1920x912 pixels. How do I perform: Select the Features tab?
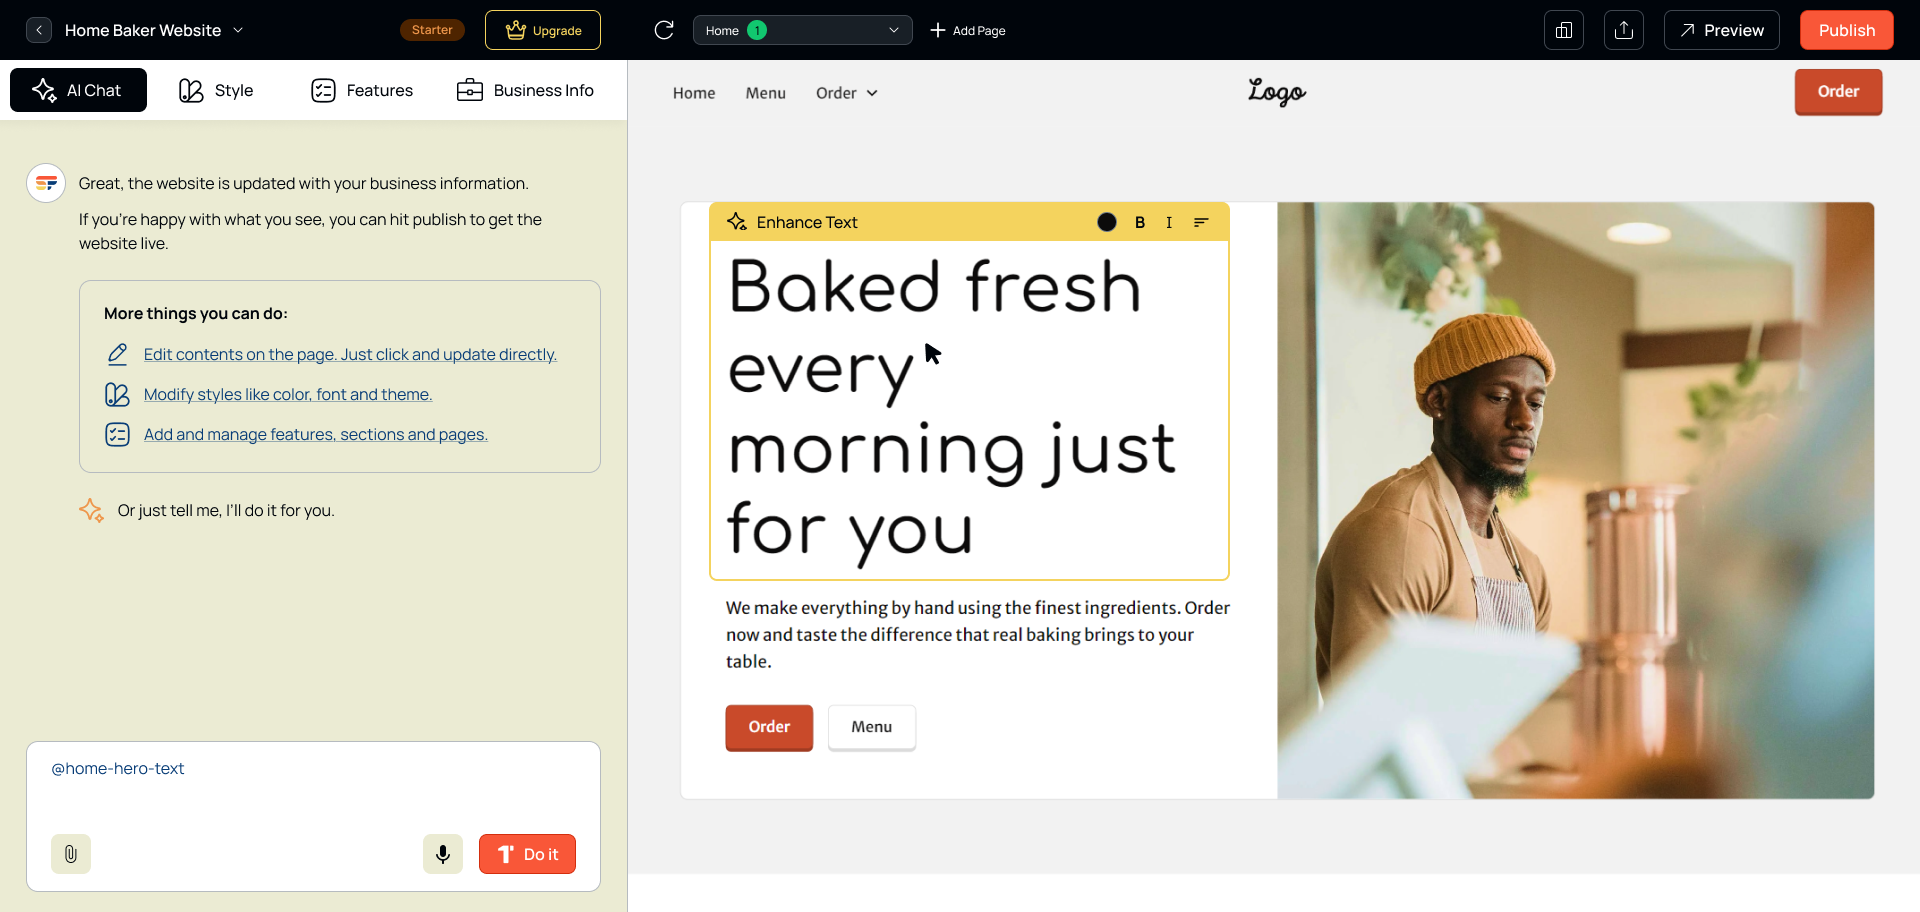362,90
